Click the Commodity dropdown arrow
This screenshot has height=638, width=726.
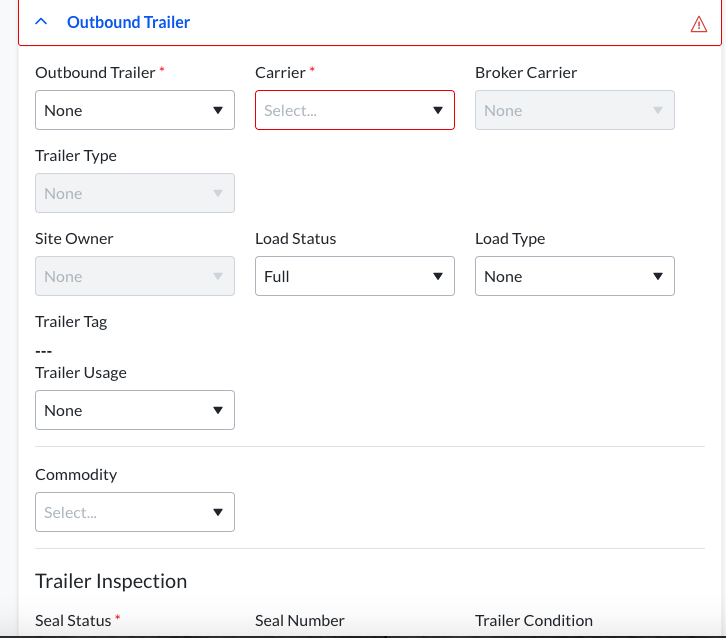coord(218,512)
